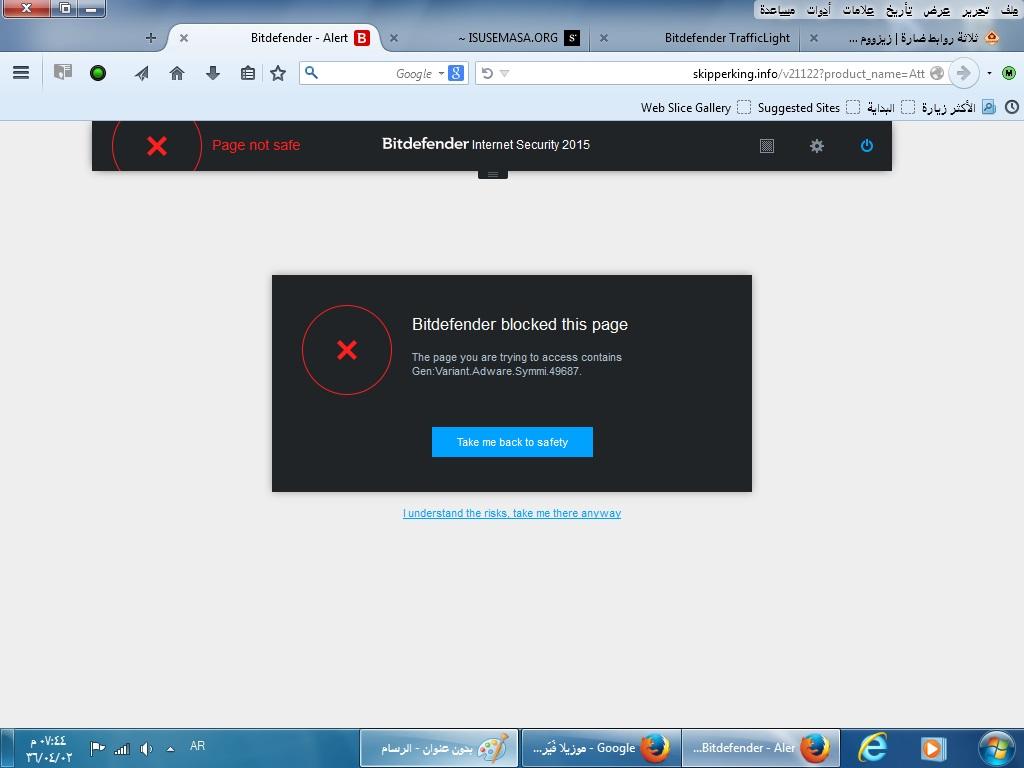
Task: Open the الأكثر زيارة bookmark folder
Action: (958, 107)
